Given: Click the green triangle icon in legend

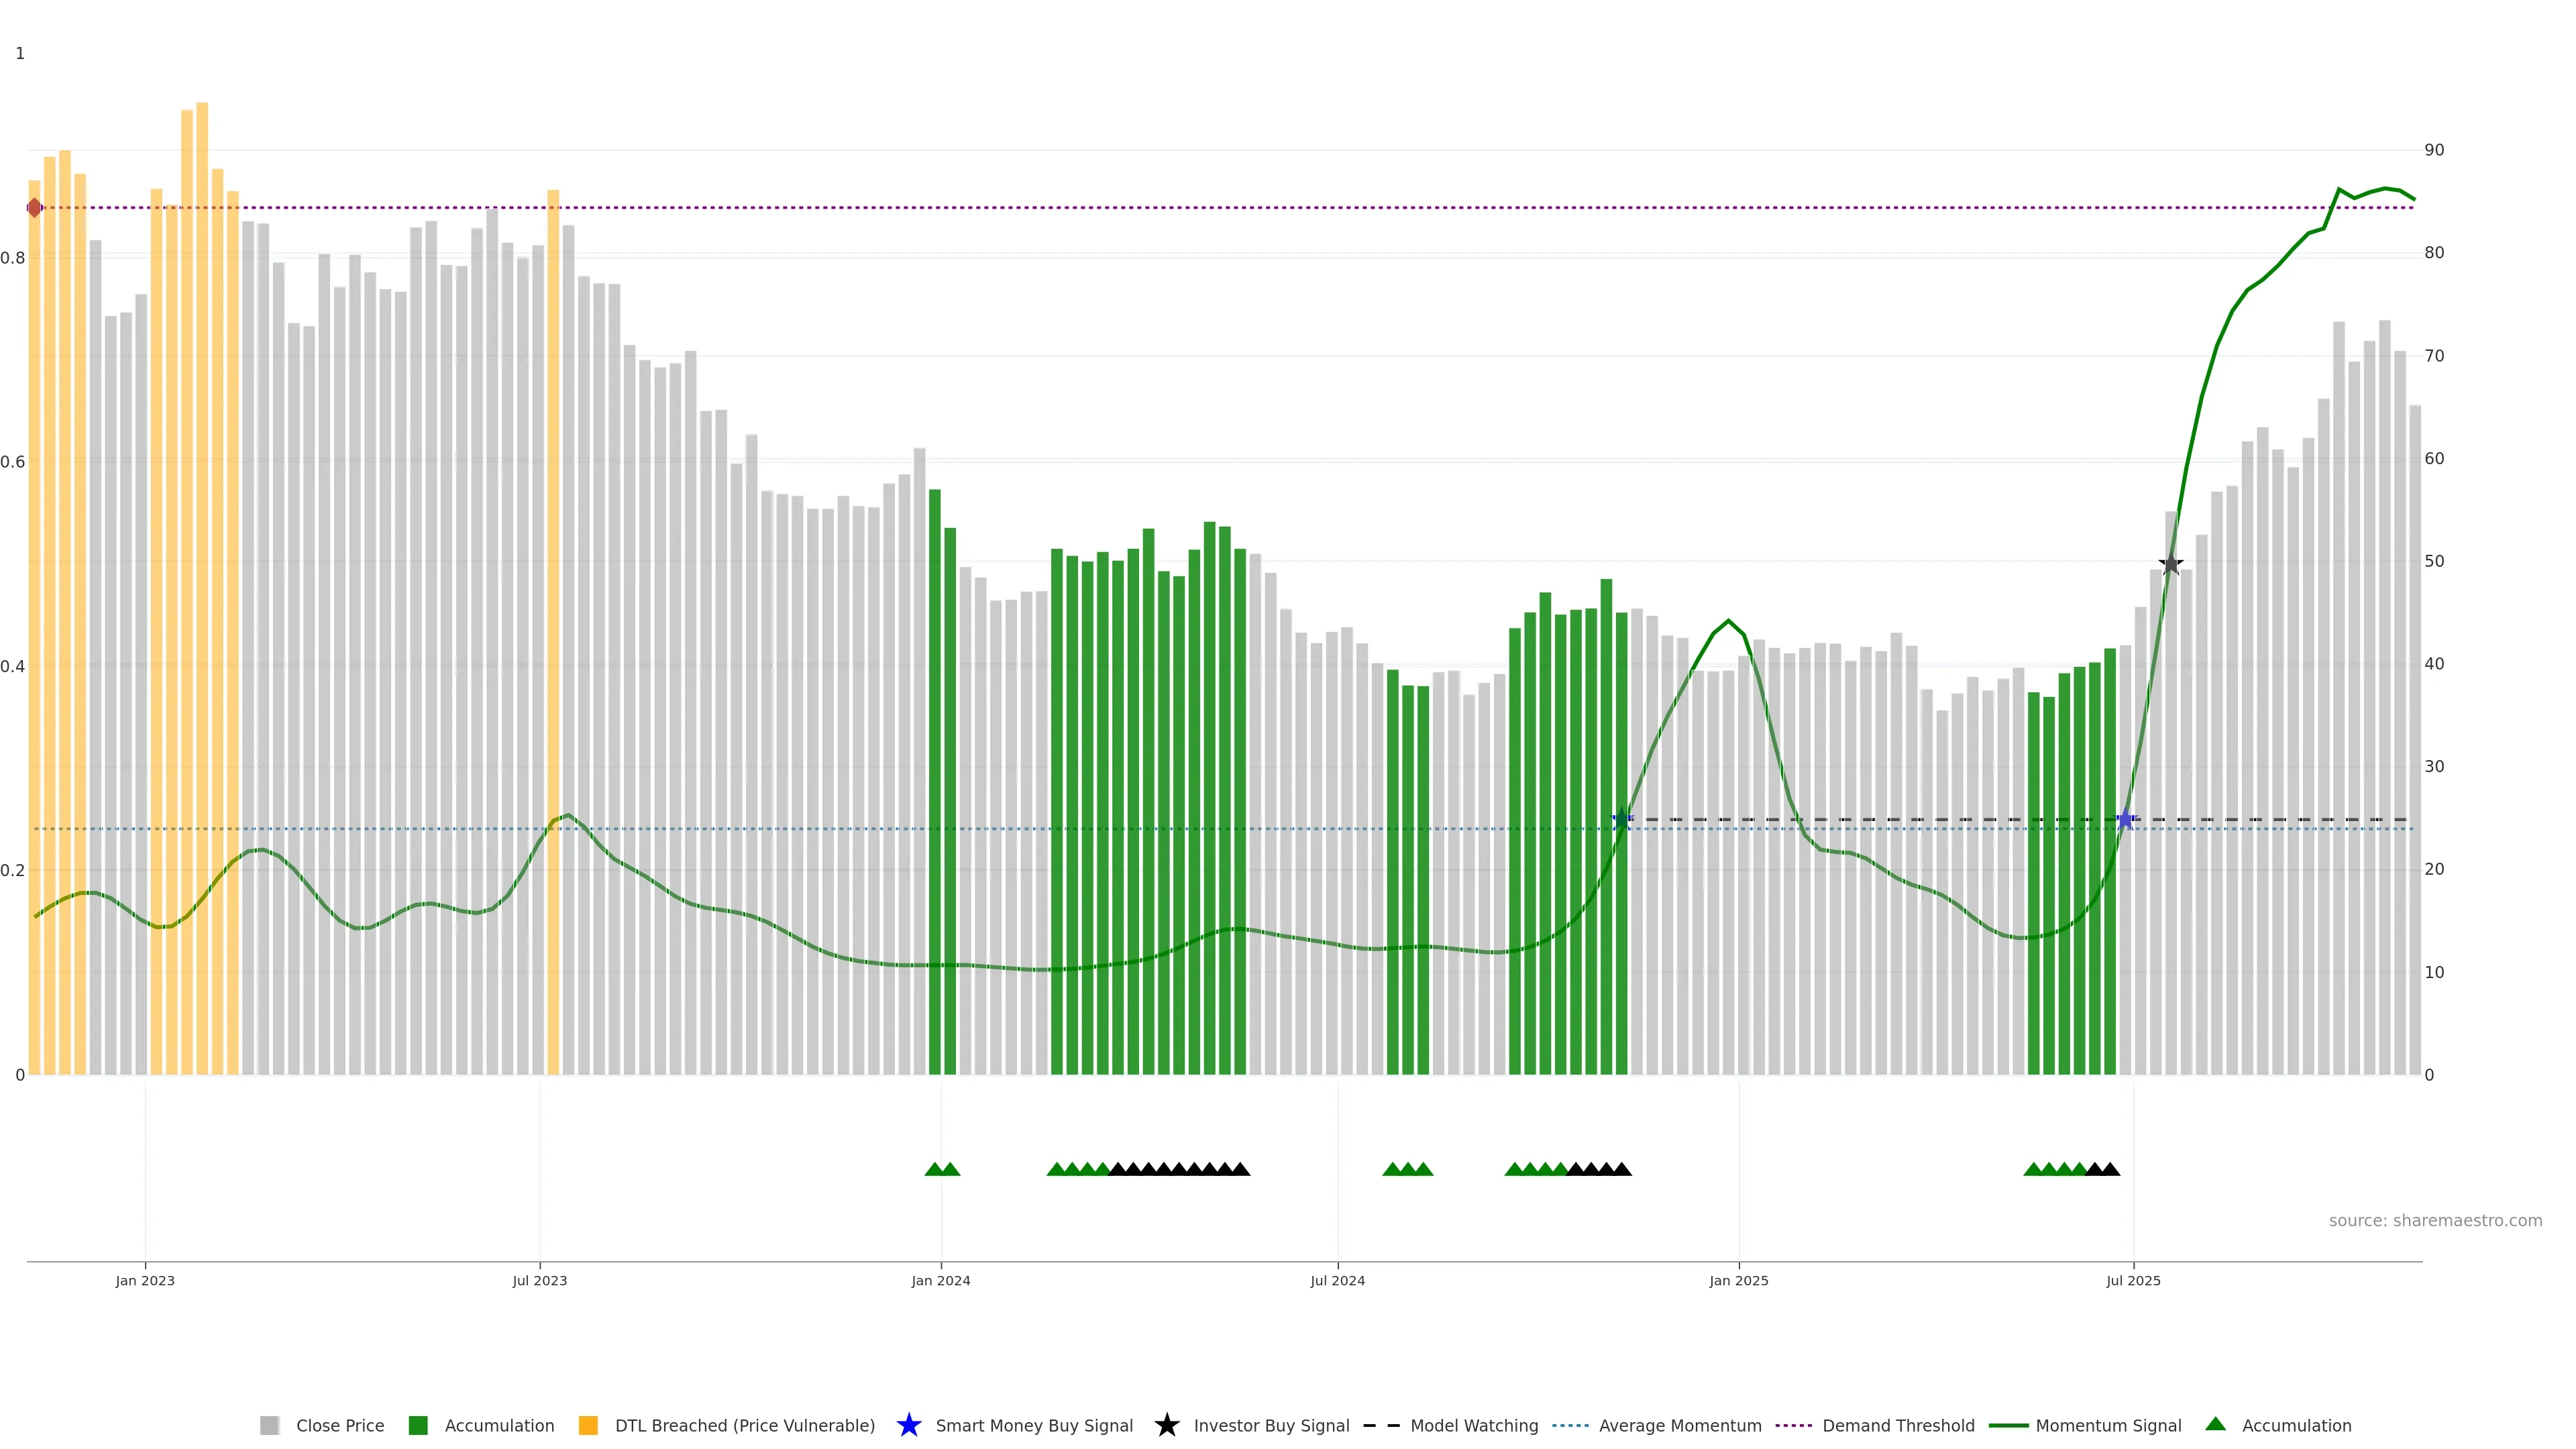Looking at the screenshot, I should [x=2215, y=1424].
